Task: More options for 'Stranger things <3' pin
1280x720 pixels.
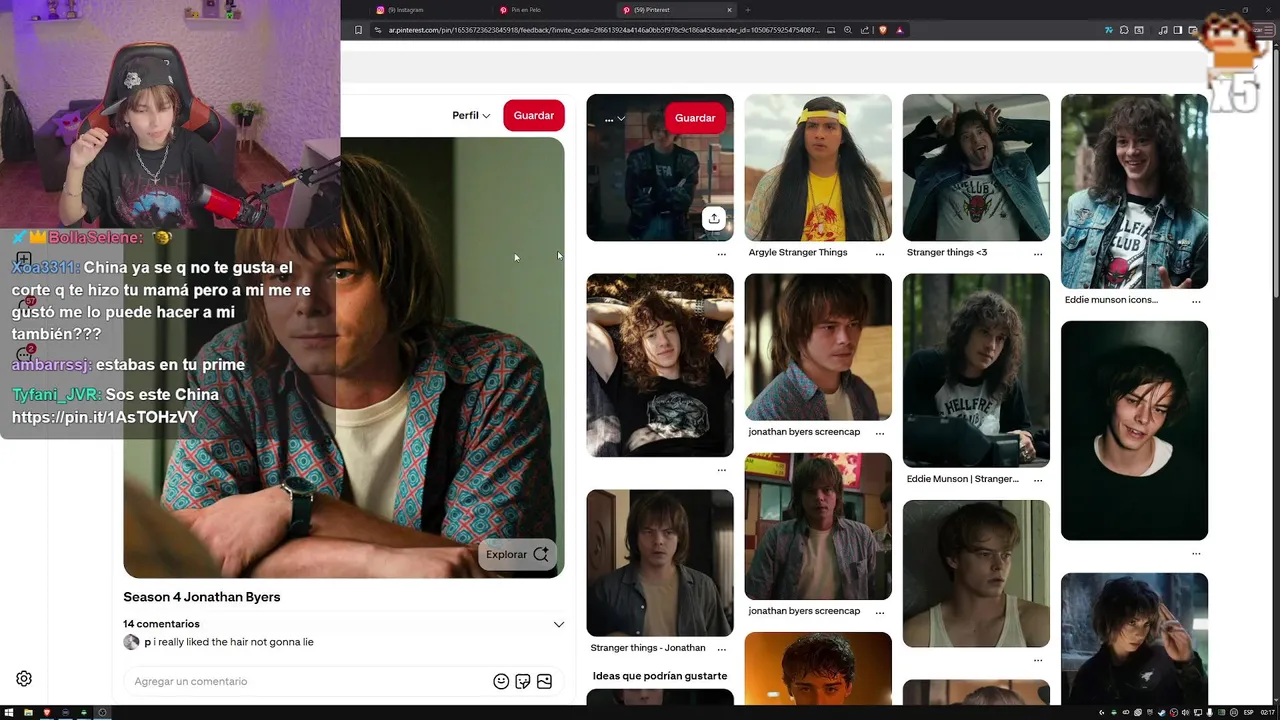Action: [x=1038, y=254]
